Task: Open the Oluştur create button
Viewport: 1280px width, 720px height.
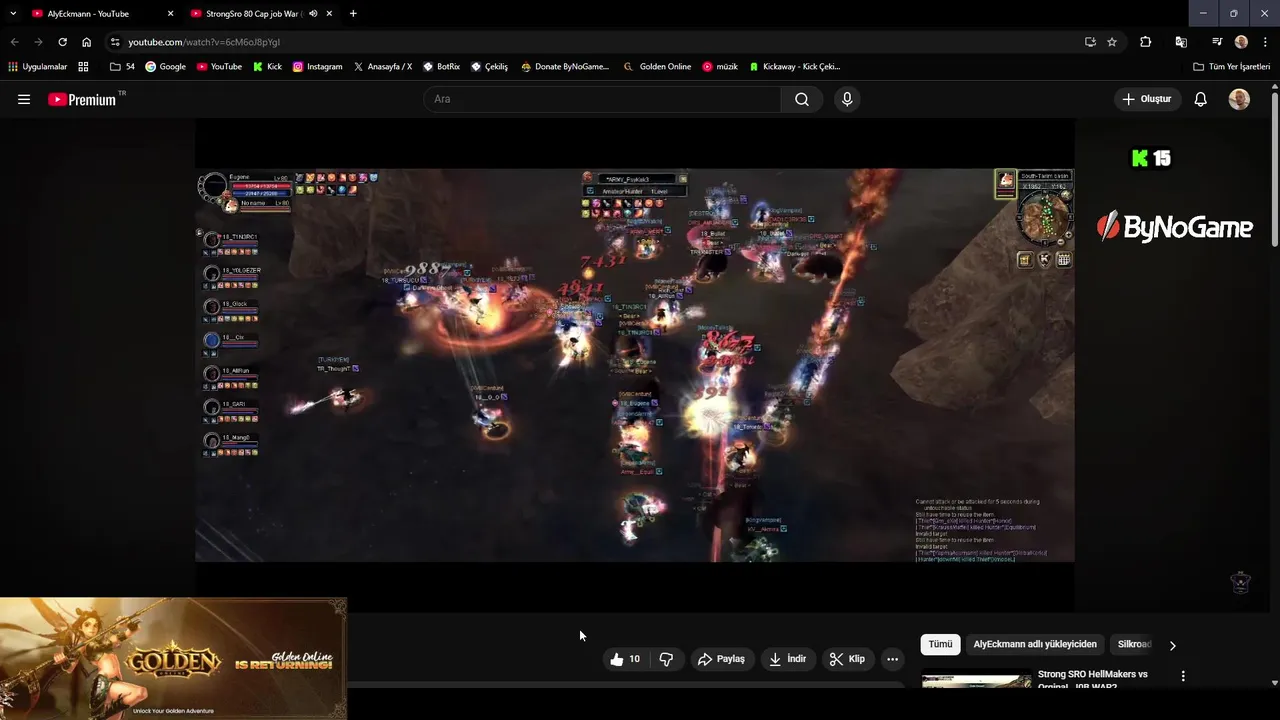Action: tap(1147, 99)
